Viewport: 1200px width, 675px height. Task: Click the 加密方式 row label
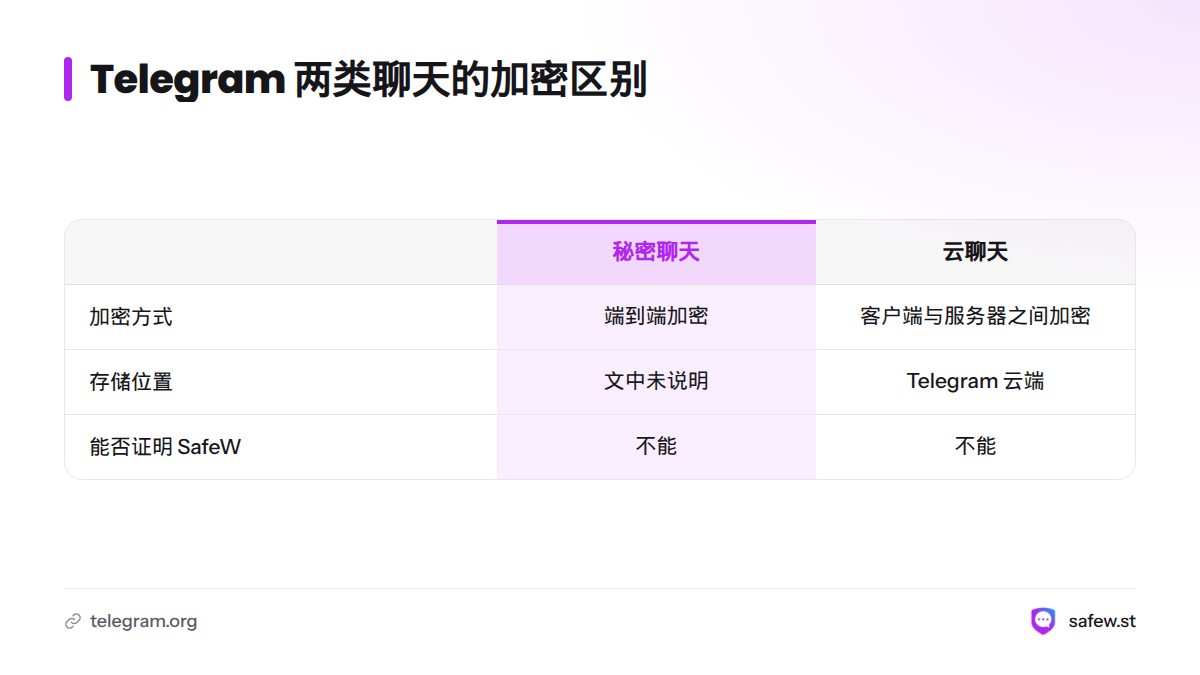[131, 317]
